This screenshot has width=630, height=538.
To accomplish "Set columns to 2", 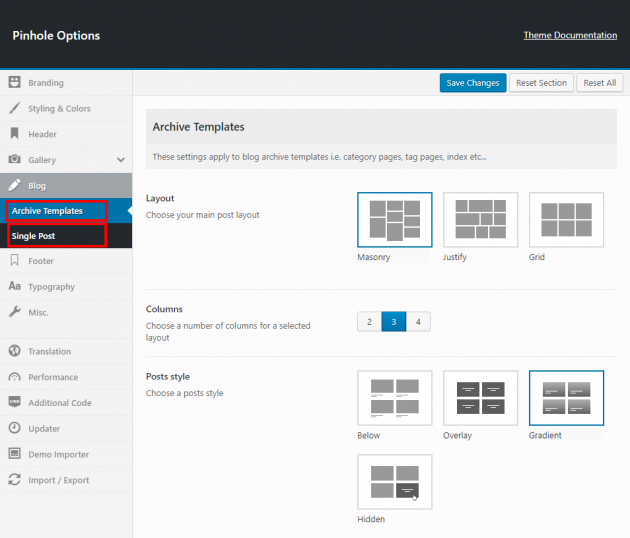I will 369,321.
